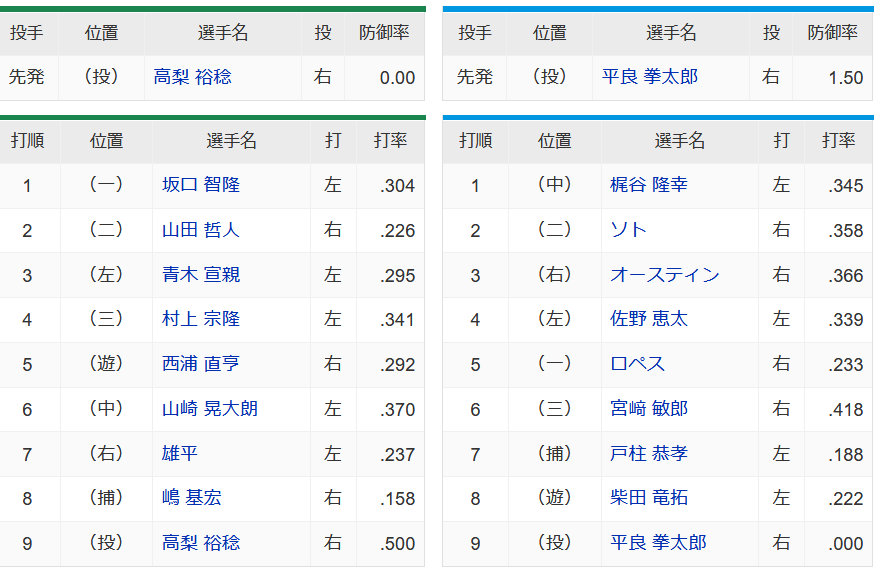Click leadoff batter 坂口 智隆 name
This screenshot has width=881, height=573.
(x=201, y=185)
